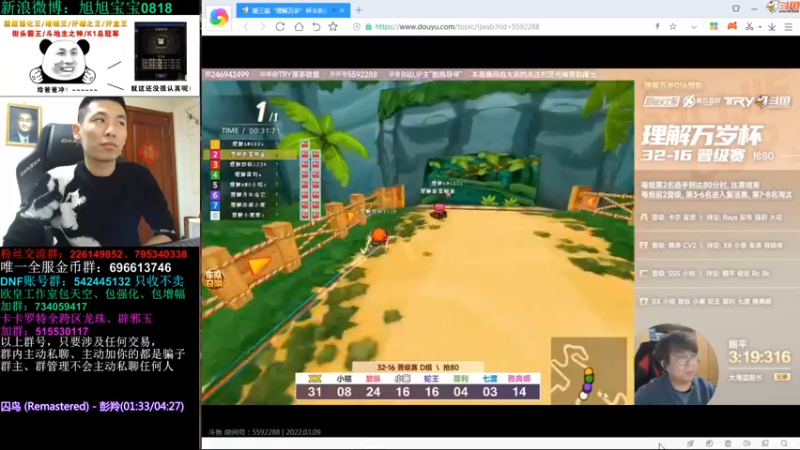Viewport: 800px width, 450px height.
Task: Open the red game controller extension
Action: click(x=732, y=26)
